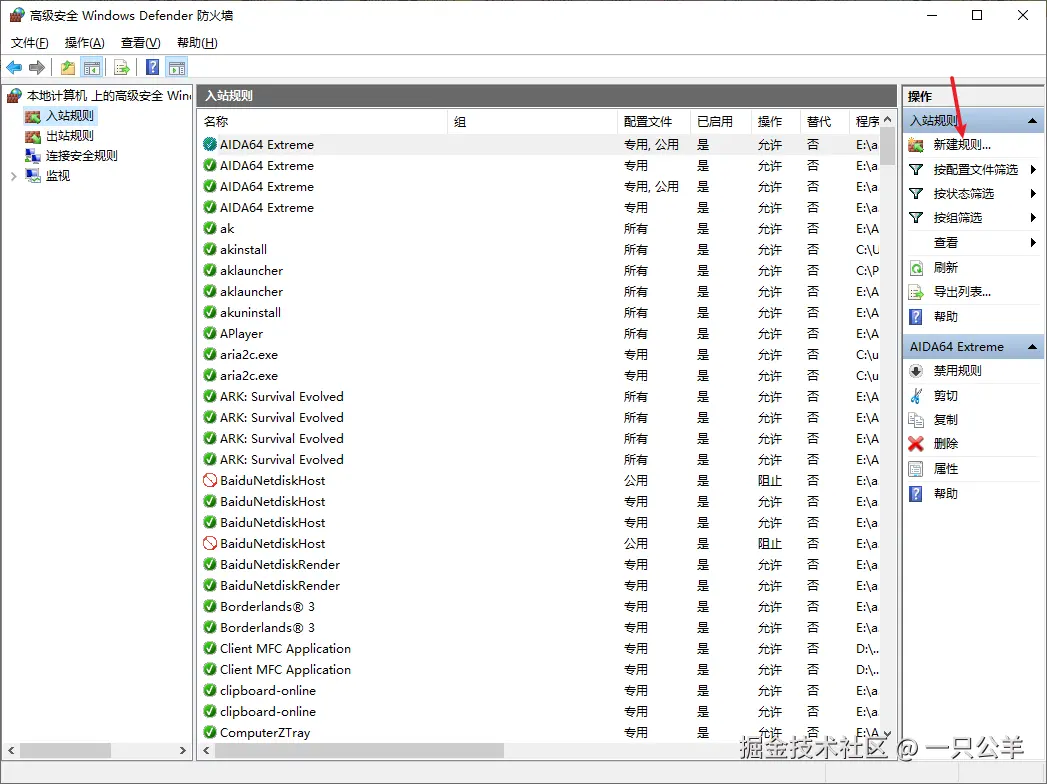The image size is (1047, 784).
Task: Click 复制 in the actions pane
Action: click(x=946, y=419)
